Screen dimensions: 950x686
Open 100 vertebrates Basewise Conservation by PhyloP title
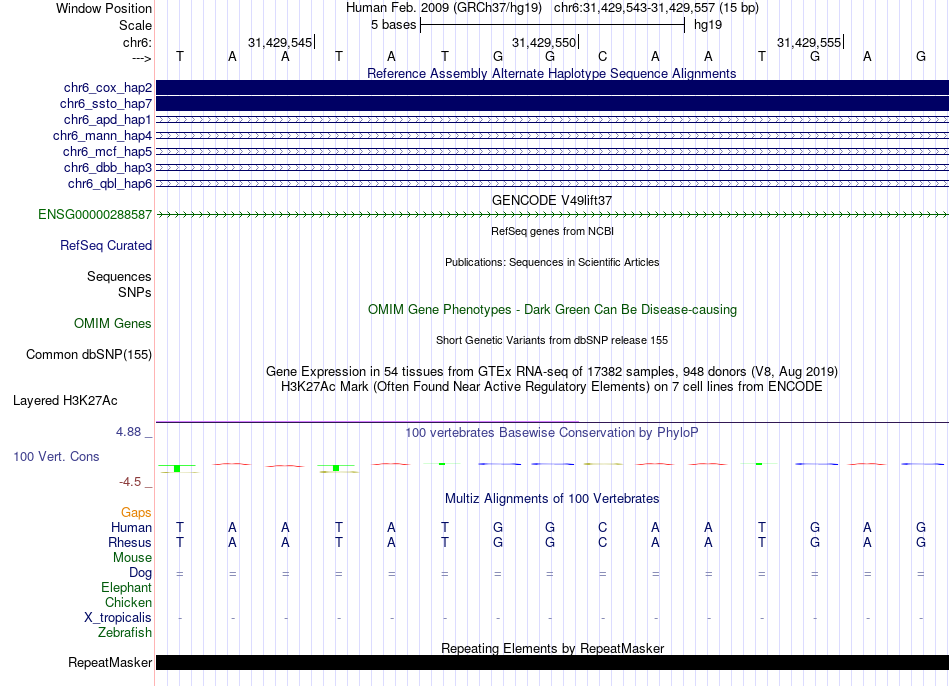click(x=552, y=433)
